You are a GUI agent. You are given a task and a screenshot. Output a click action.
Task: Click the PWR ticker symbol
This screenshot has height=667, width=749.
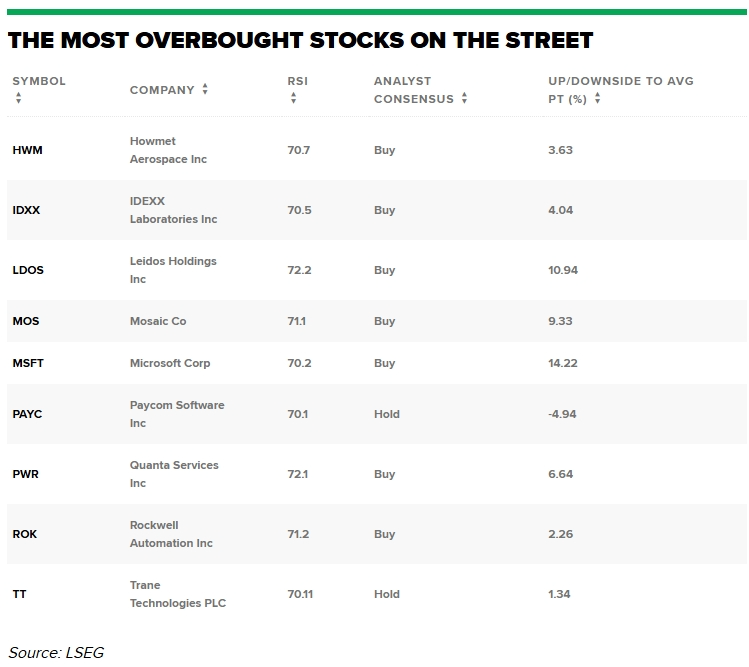pos(26,474)
